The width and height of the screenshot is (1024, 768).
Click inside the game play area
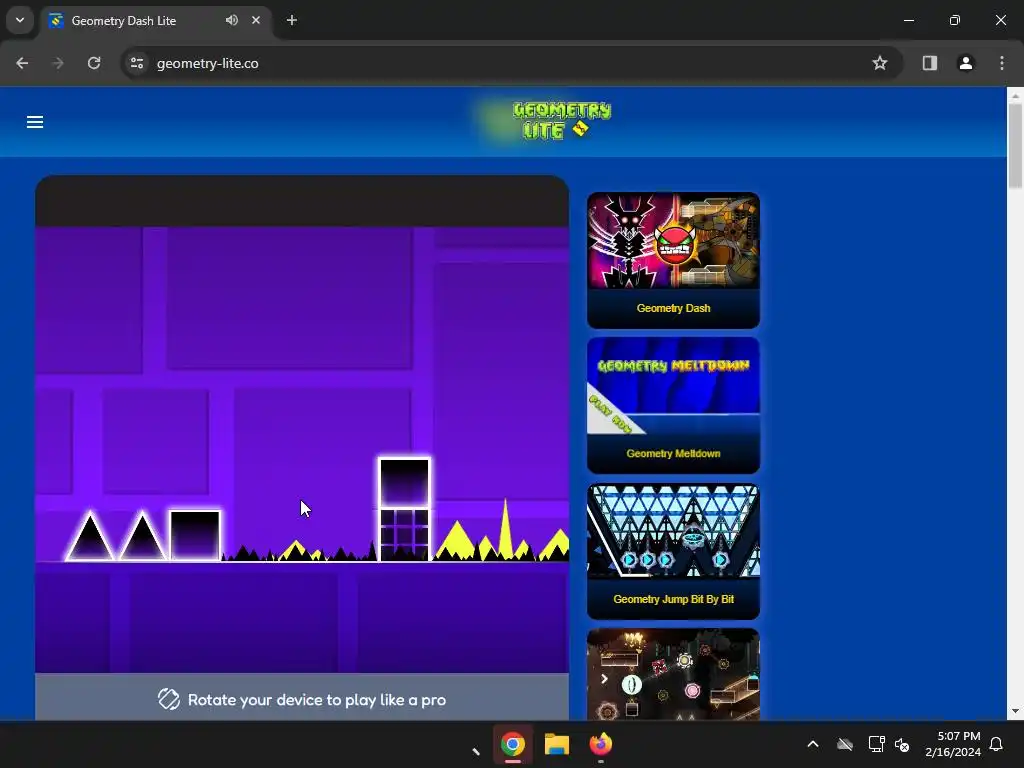coord(302,449)
